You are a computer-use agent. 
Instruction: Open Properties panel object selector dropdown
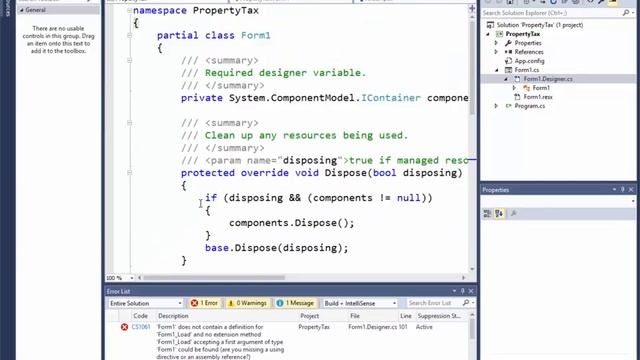[x=633, y=201]
